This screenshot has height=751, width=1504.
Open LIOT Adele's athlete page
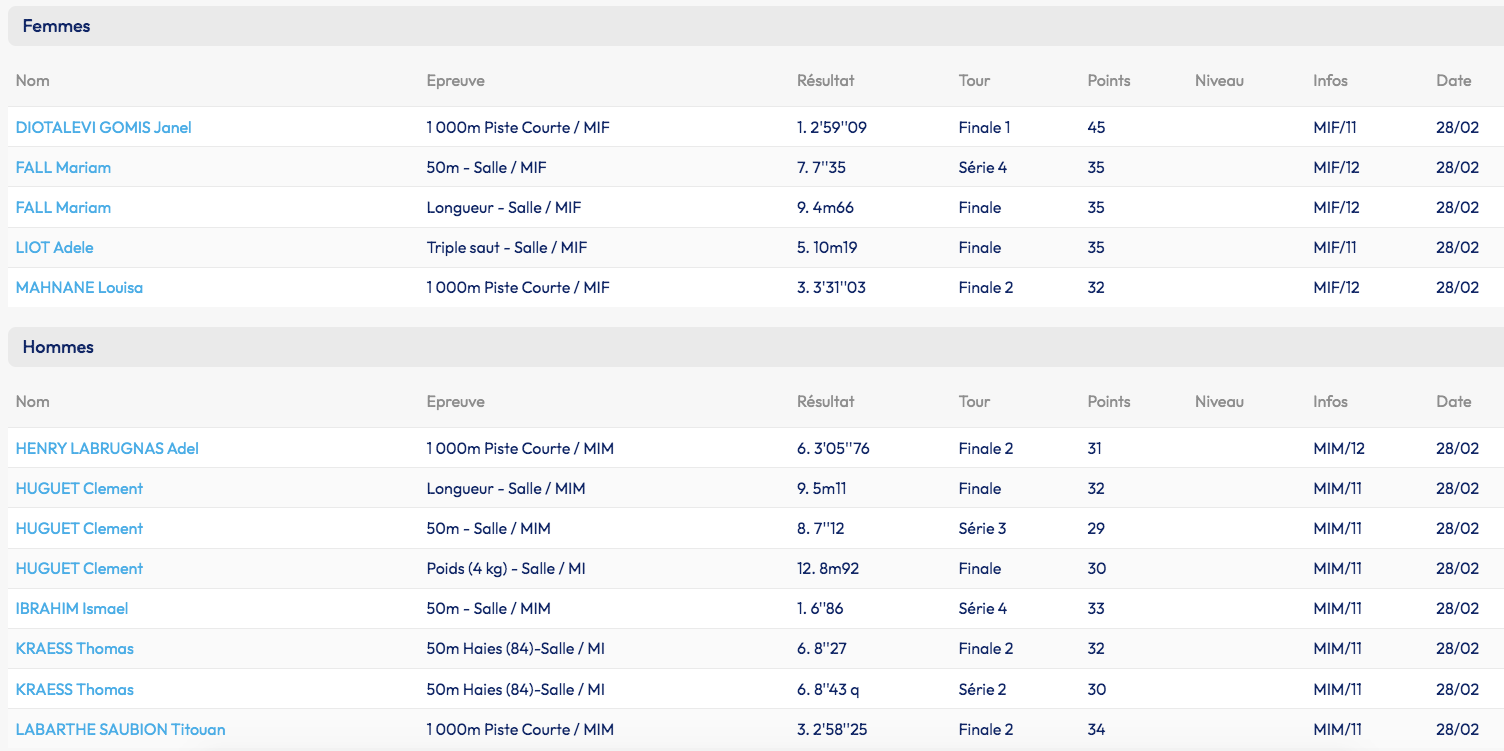54,247
